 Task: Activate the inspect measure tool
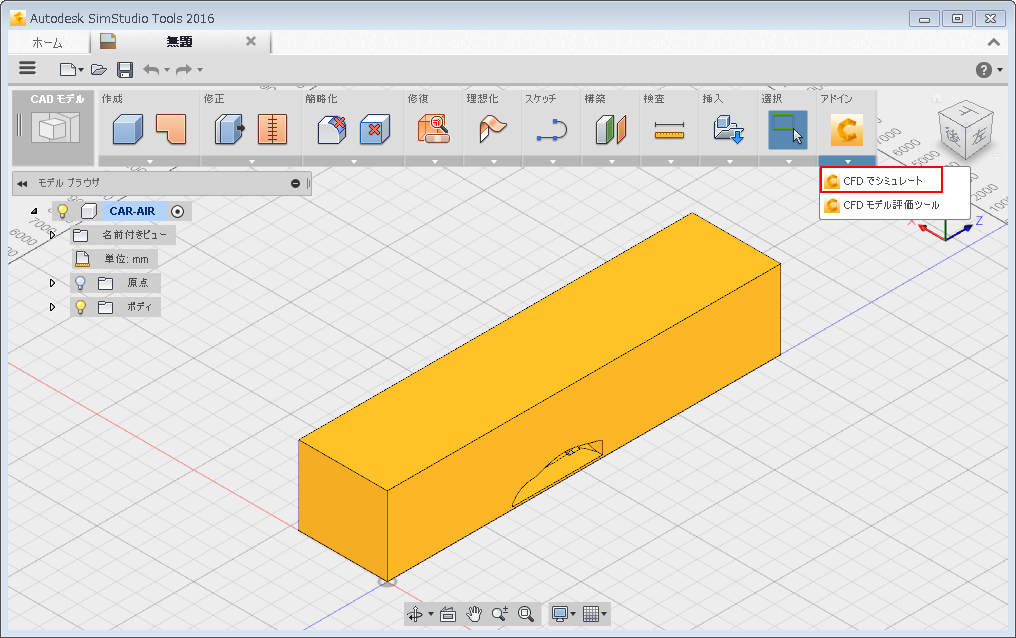coord(670,129)
